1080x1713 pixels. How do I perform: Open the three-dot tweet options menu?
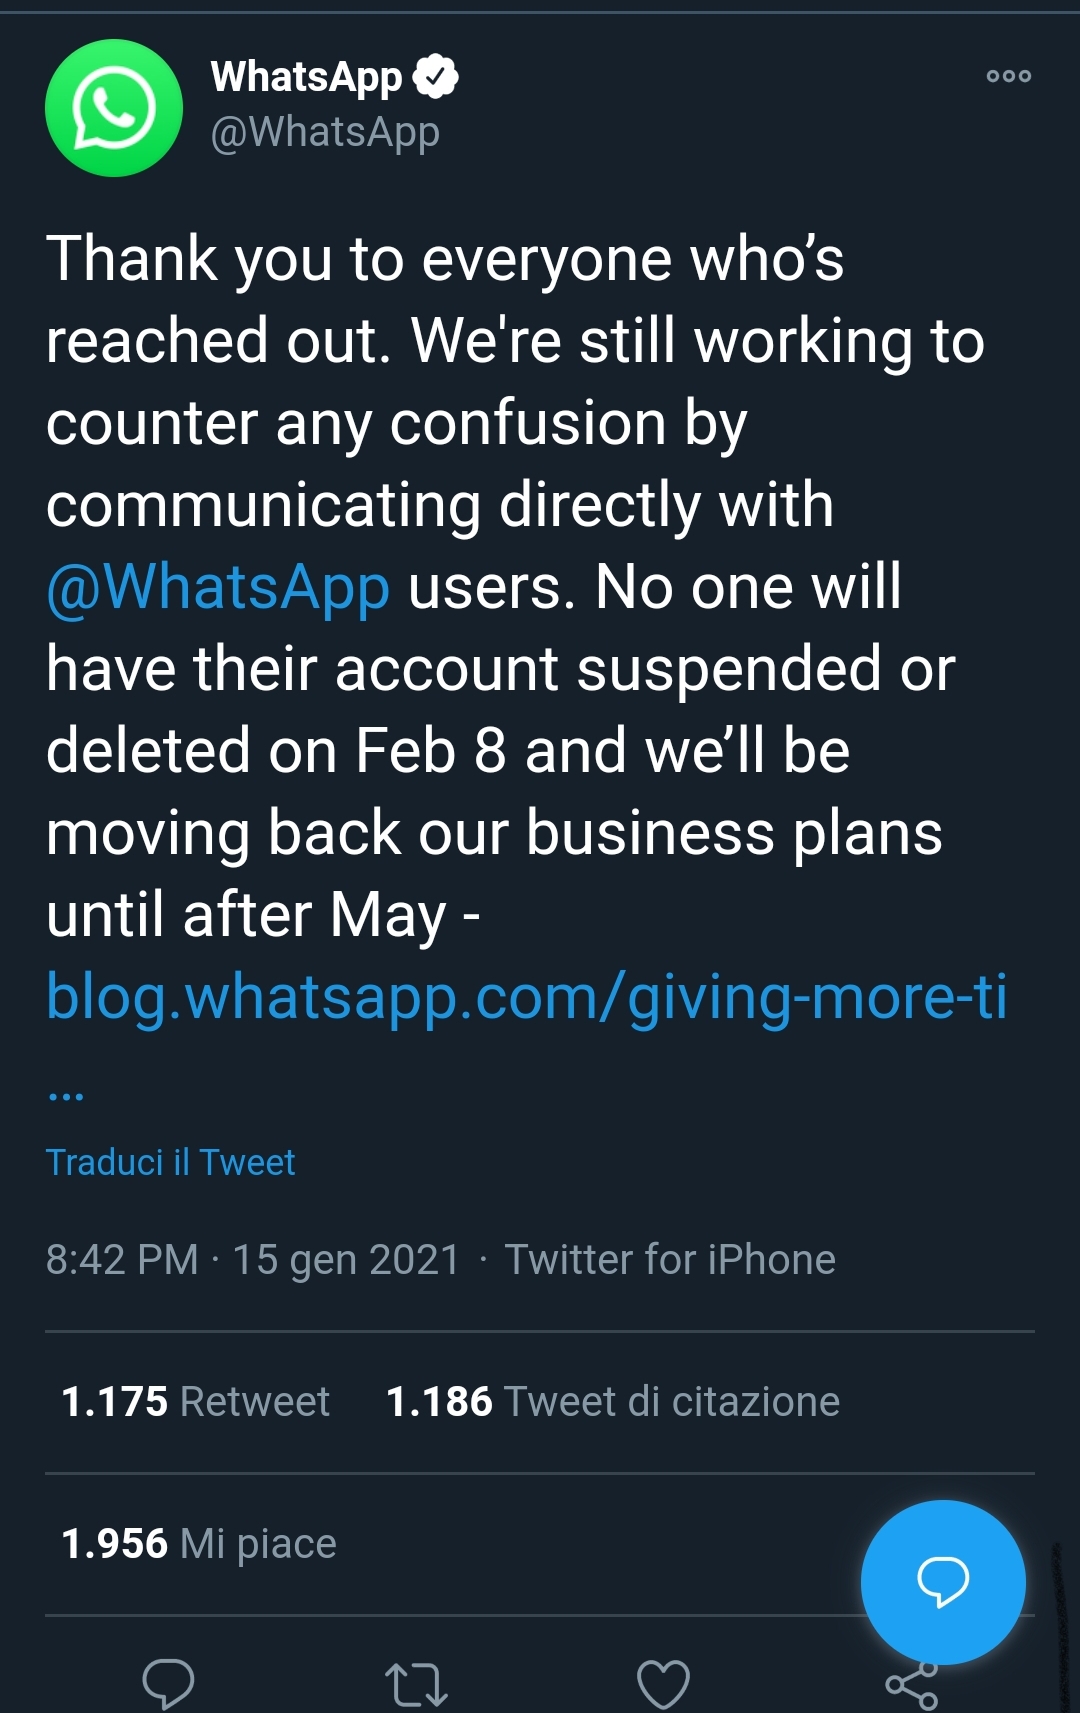1008,76
